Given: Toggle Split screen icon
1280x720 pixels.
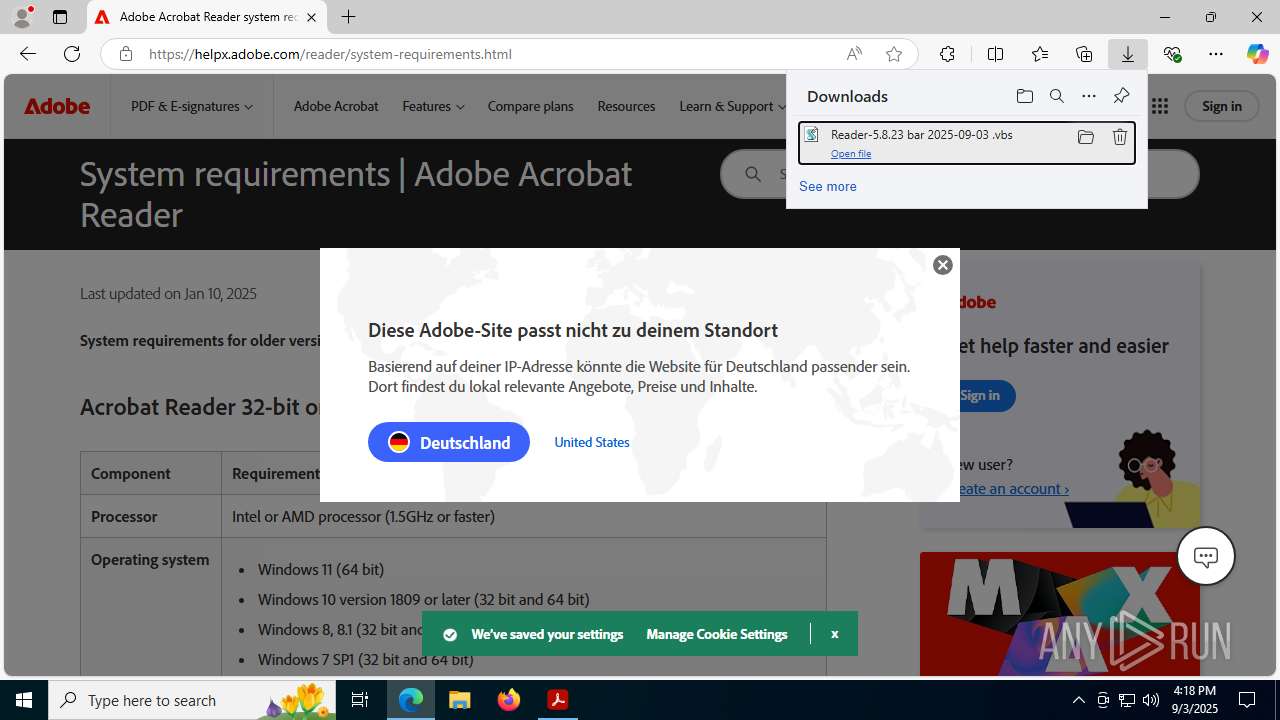Looking at the screenshot, I should [x=995, y=54].
